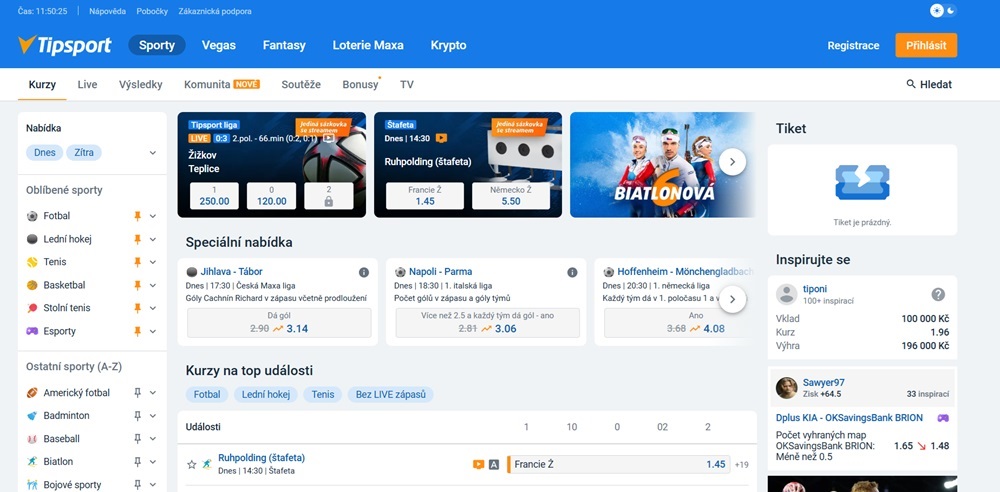
Task: Pin Badminton to favorite sports
Action: (x=137, y=415)
